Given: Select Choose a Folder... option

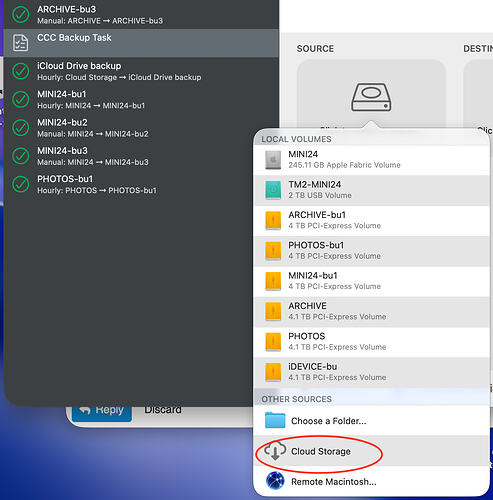Looking at the screenshot, I should 371,421.
